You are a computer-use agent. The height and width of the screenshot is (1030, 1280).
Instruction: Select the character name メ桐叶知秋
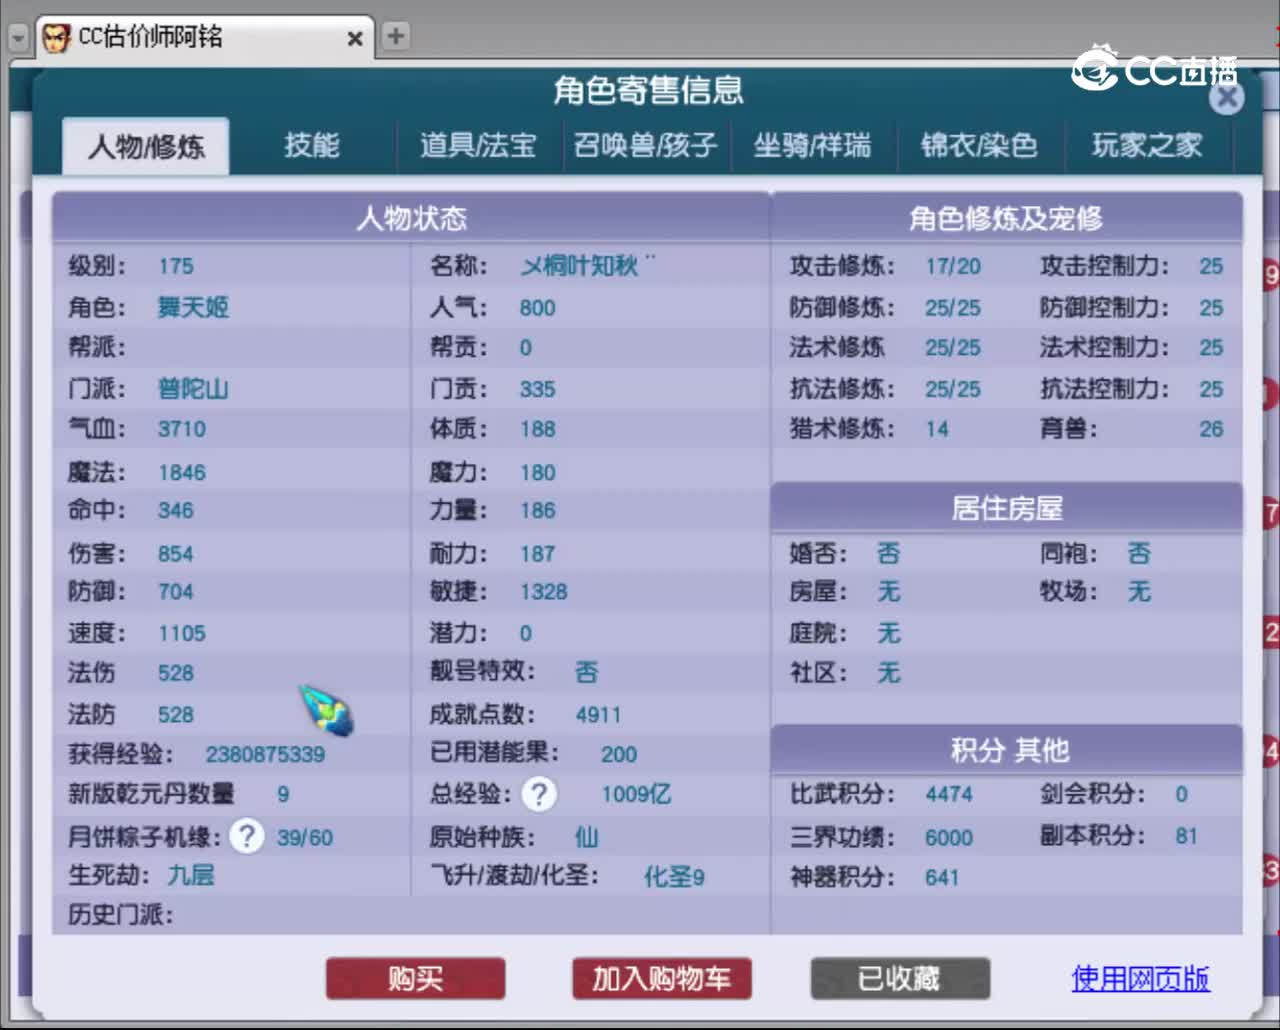(x=588, y=266)
